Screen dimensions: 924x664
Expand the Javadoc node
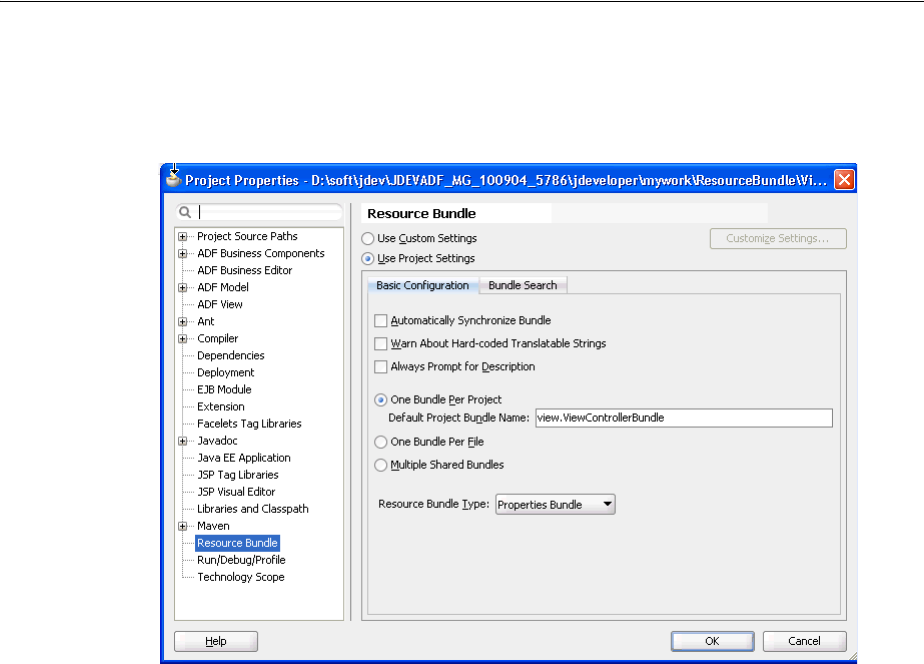coord(183,441)
